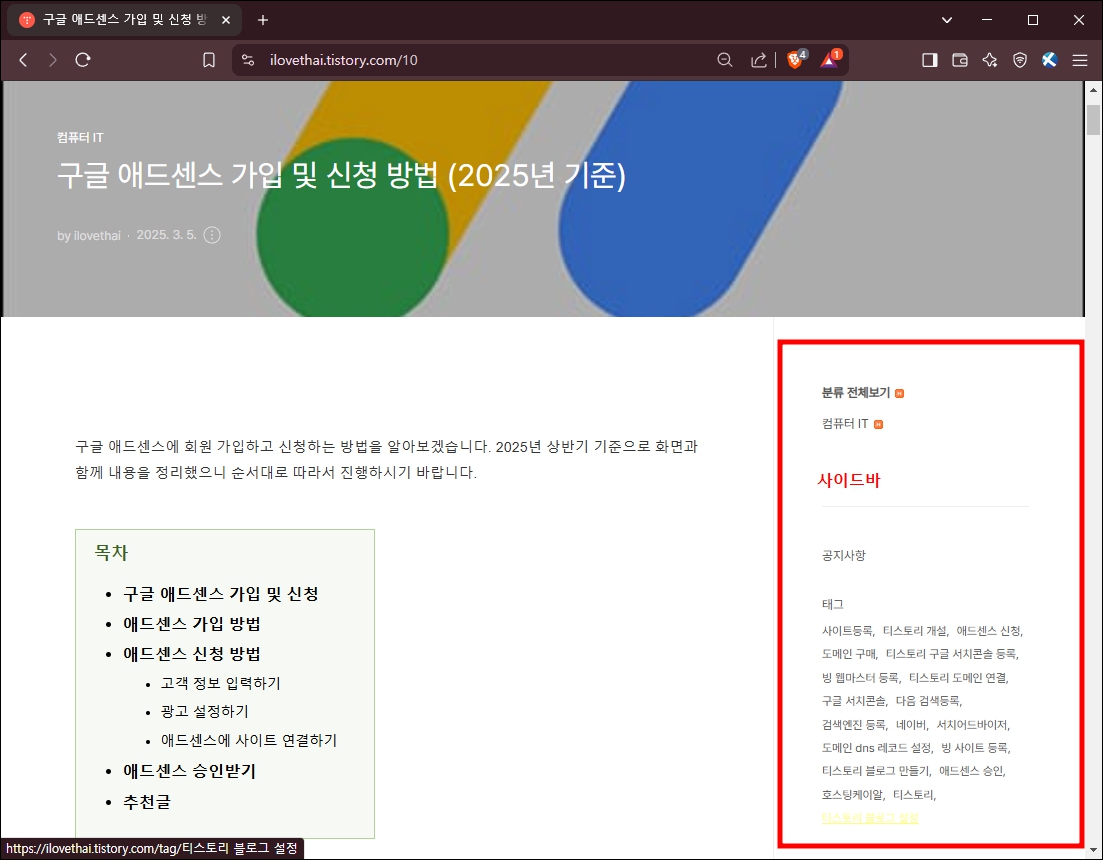Open the highlighted 티스토리 블로그 설정 tag
Screen dimensions: 1103x860
869,819
